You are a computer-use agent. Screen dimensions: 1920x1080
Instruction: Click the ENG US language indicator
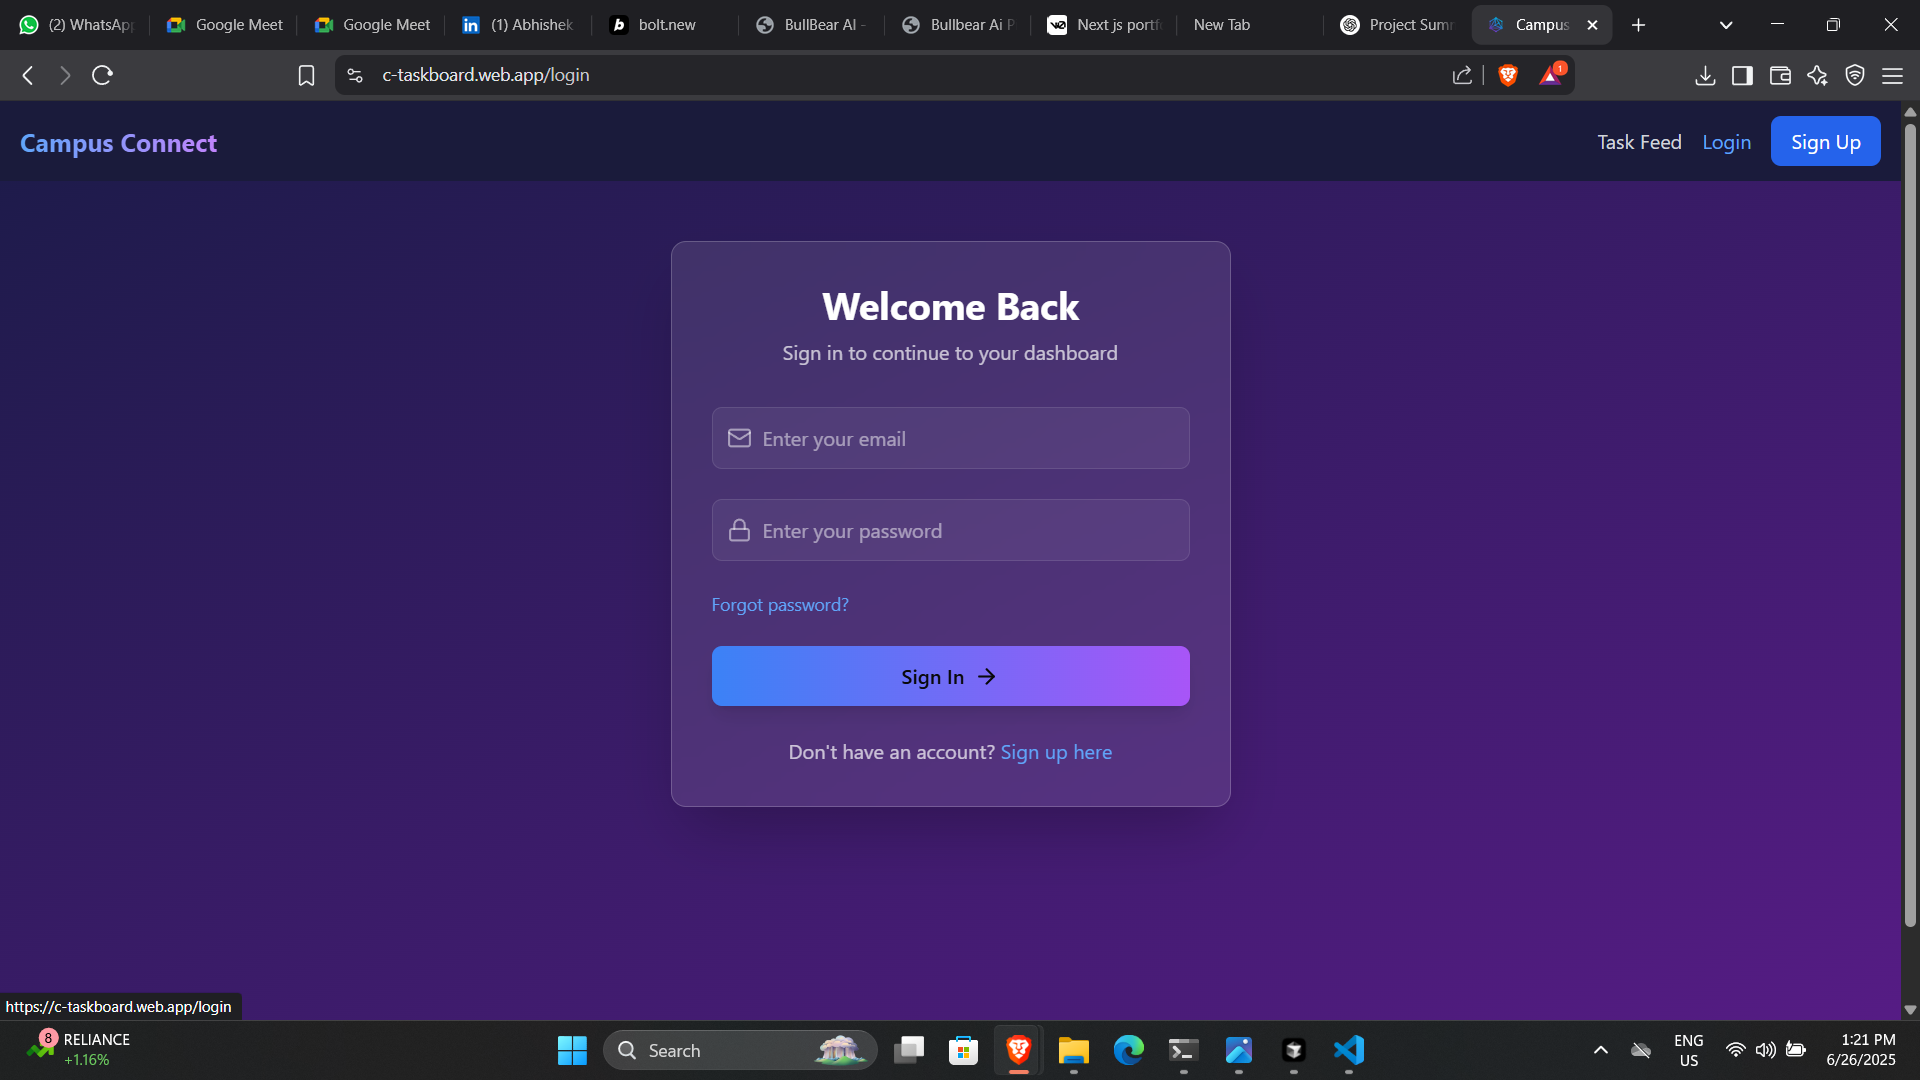pos(1688,1050)
